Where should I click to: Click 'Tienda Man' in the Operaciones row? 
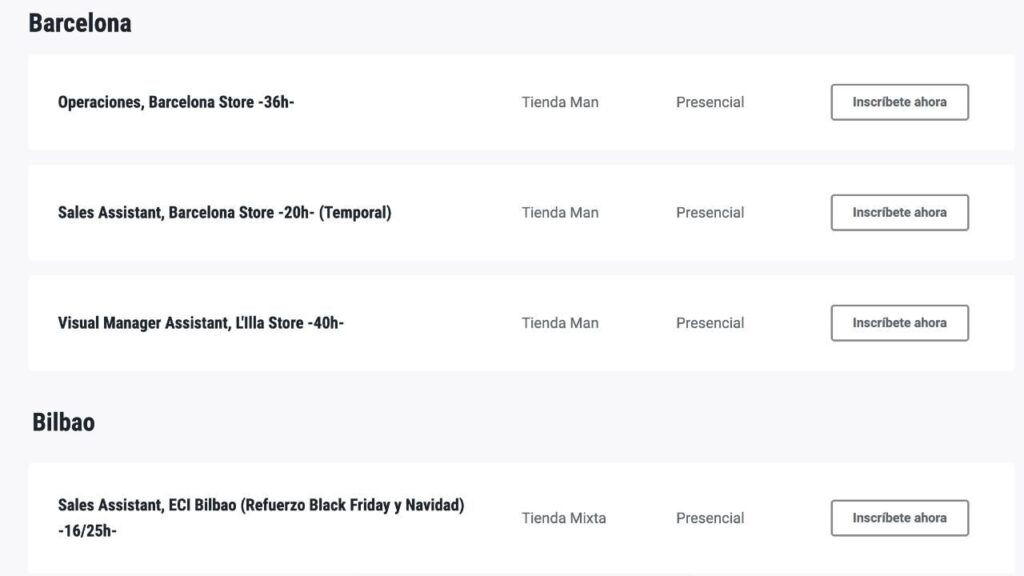tap(560, 102)
